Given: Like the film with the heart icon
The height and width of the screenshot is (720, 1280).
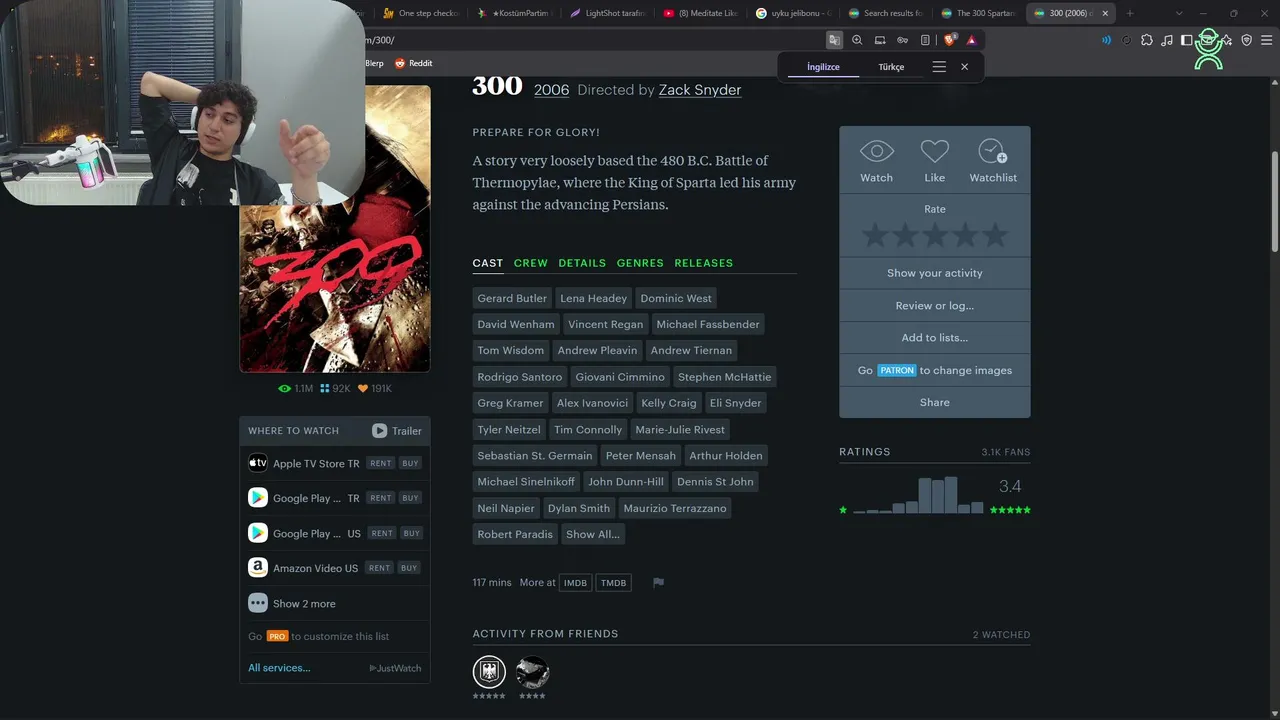Looking at the screenshot, I should 934,151.
